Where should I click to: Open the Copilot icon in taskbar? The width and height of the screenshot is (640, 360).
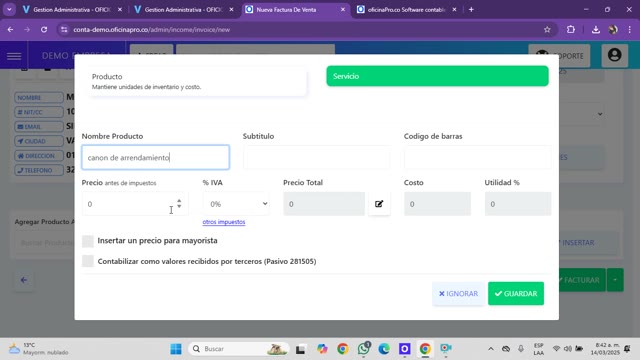pyautogui.click(x=322, y=349)
